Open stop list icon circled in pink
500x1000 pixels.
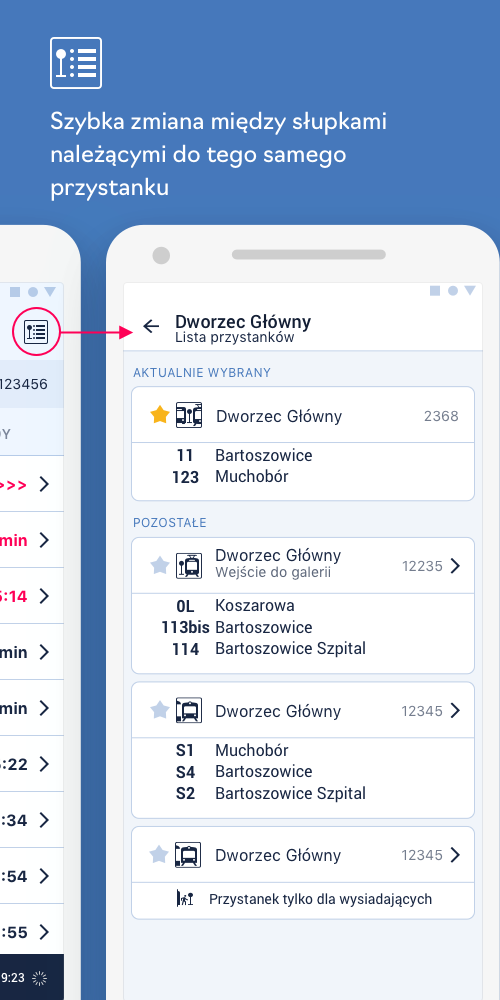36,332
